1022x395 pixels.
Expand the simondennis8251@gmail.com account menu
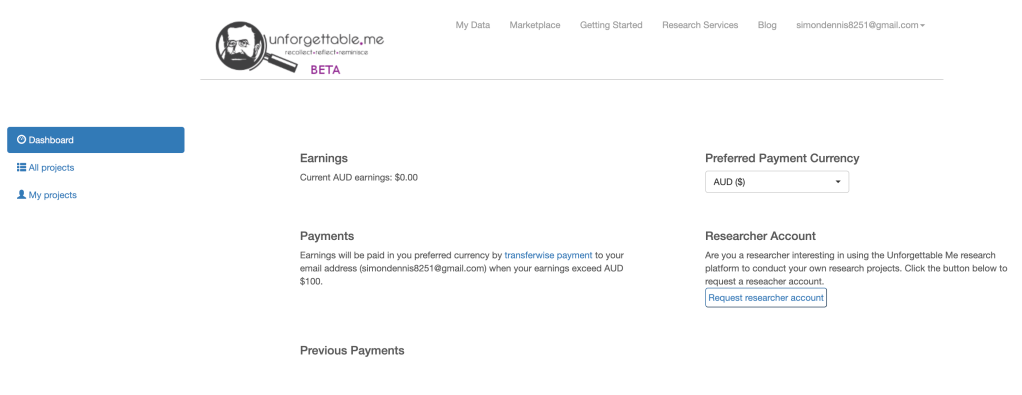point(860,25)
